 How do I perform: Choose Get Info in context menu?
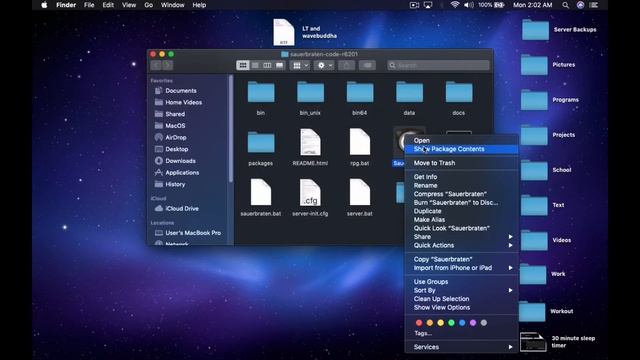461,177
